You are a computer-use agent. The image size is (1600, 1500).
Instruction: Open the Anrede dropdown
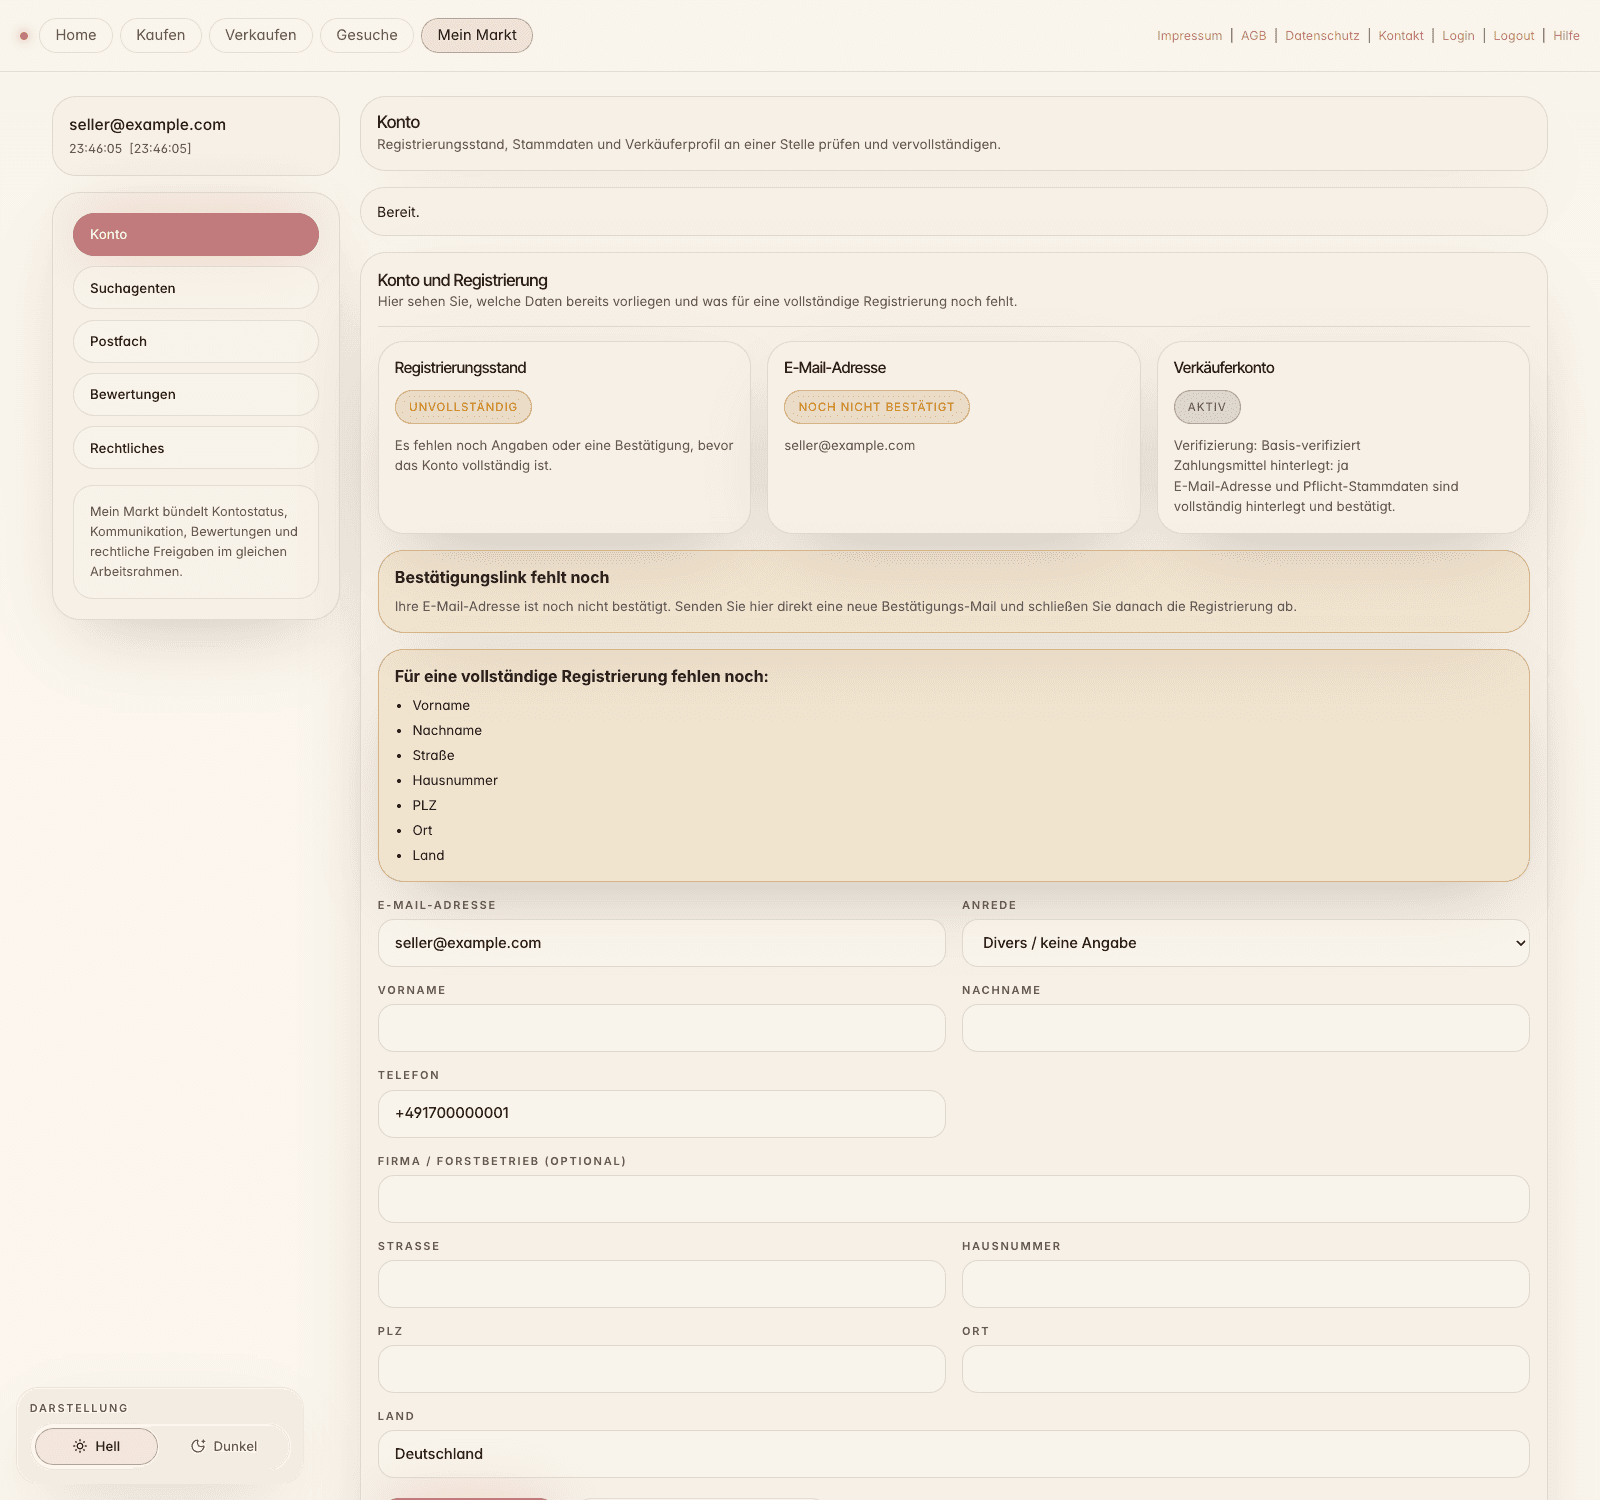1245,943
